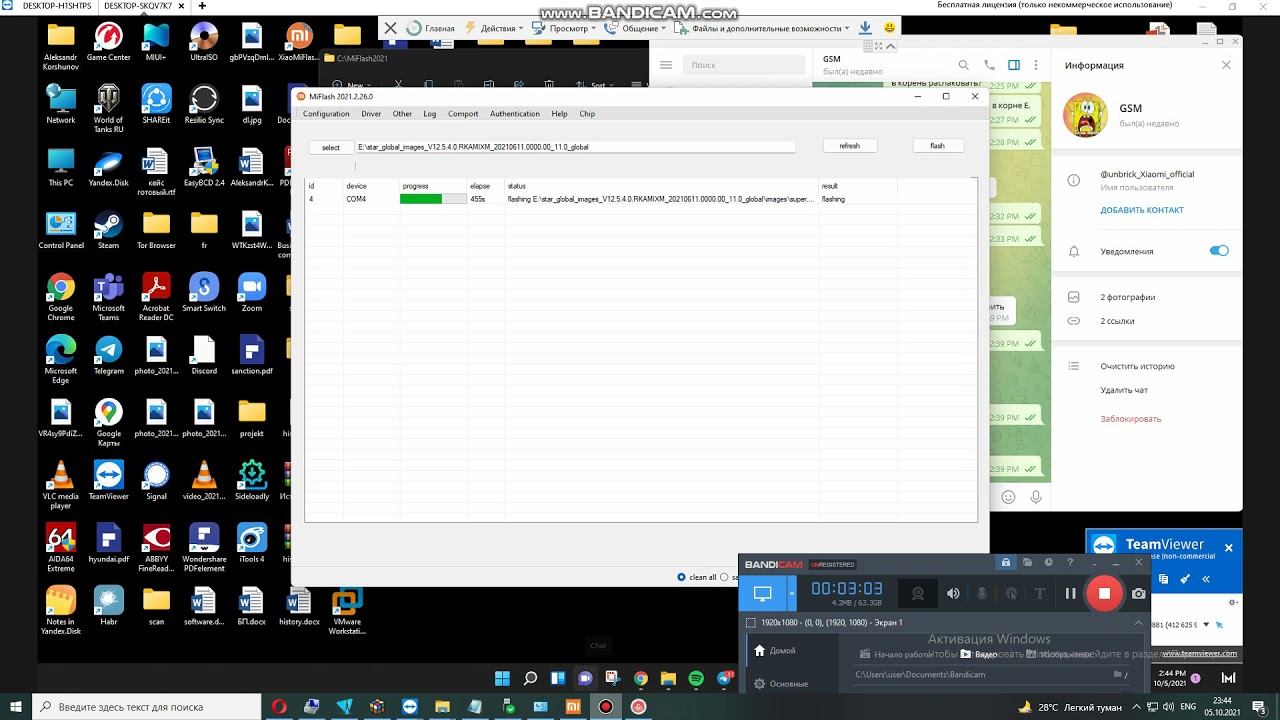Open 2 фотографии in Telegram info
The image size is (1280, 720).
click(1128, 297)
